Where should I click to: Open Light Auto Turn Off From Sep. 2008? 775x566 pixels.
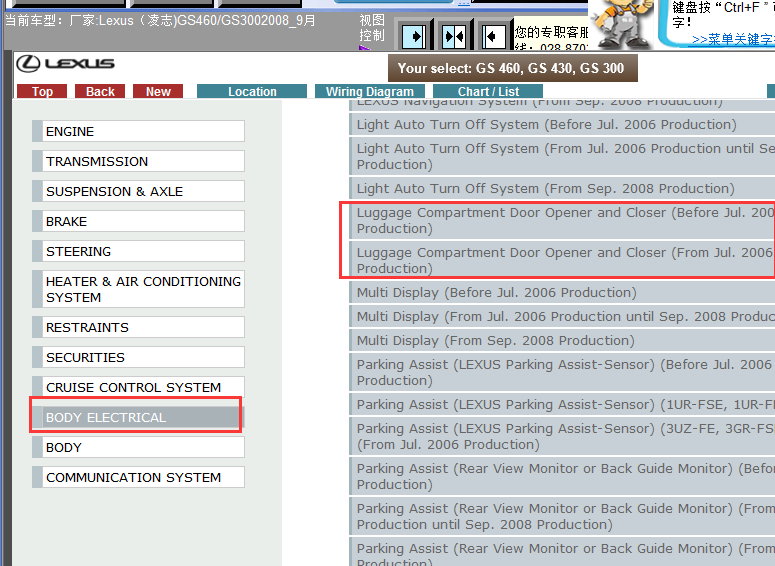[562, 188]
